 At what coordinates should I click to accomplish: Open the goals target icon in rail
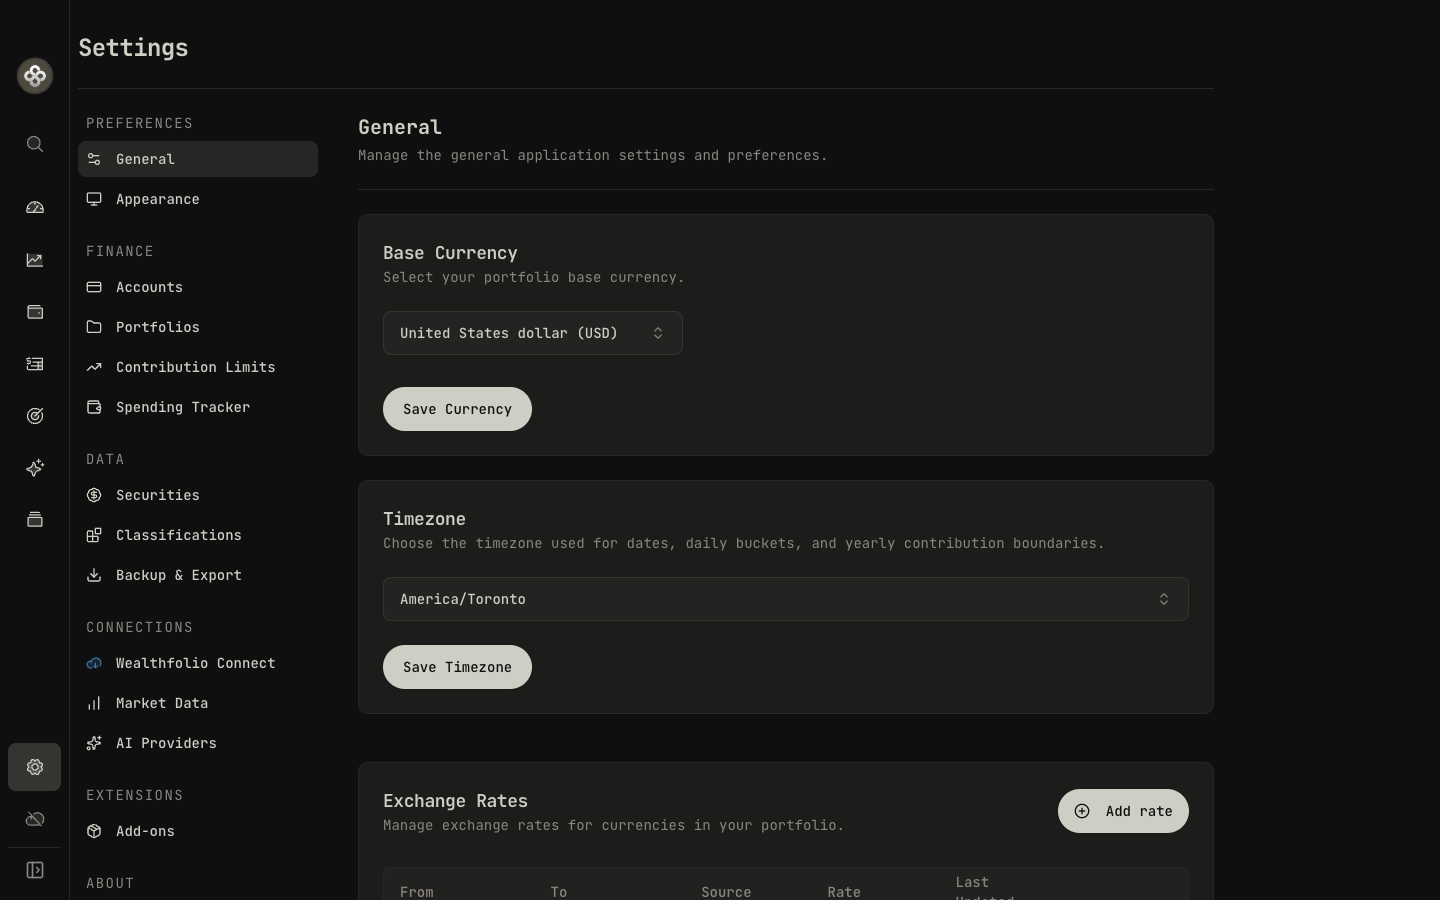pyautogui.click(x=35, y=416)
